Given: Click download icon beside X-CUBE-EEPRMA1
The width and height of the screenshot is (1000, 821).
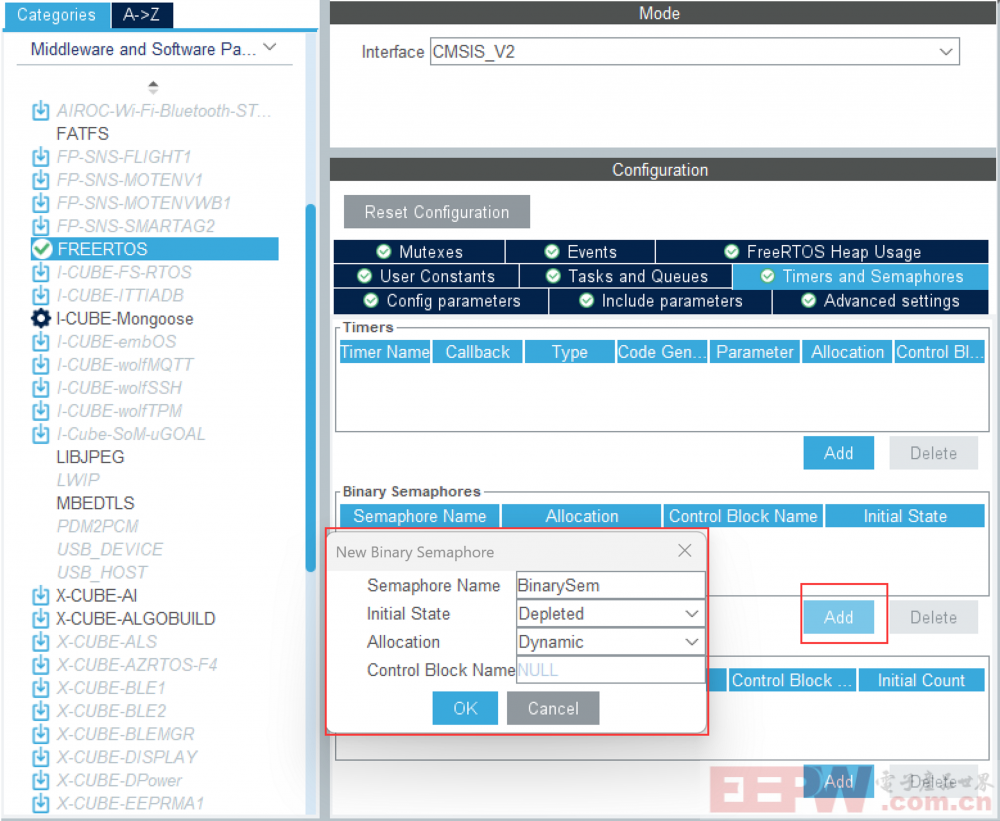Looking at the screenshot, I should pos(40,803).
